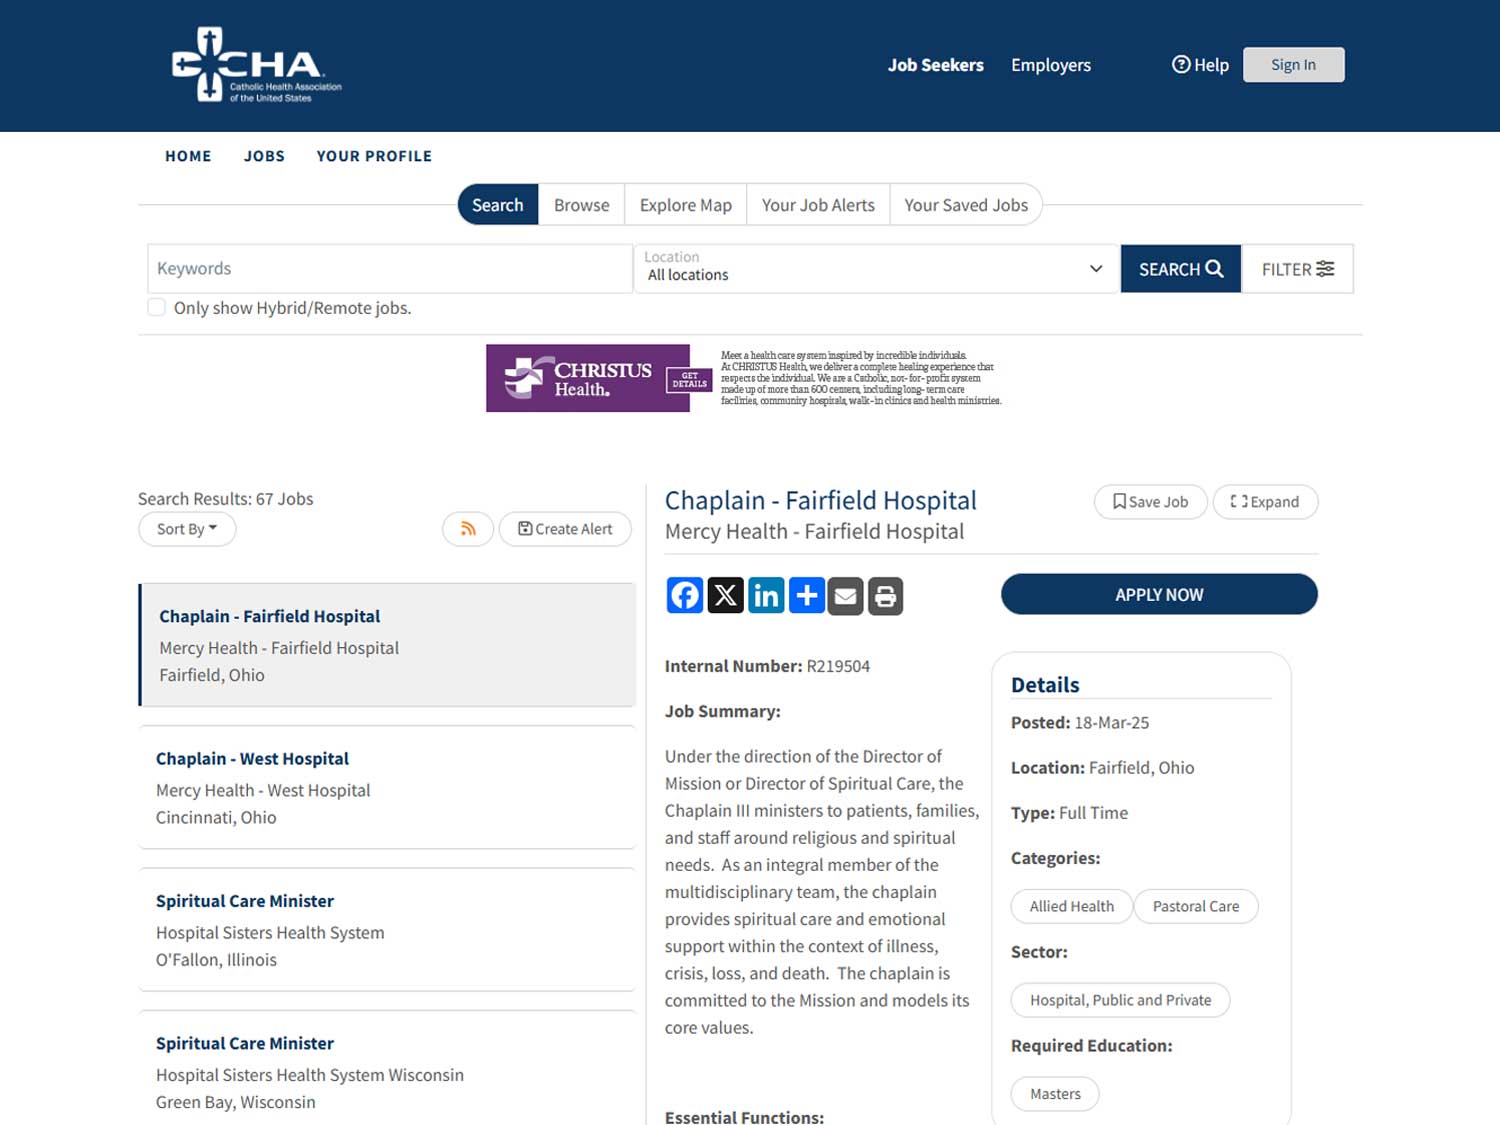Share job on LinkedIn
The width and height of the screenshot is (1500, 1125).
[766, 596]
